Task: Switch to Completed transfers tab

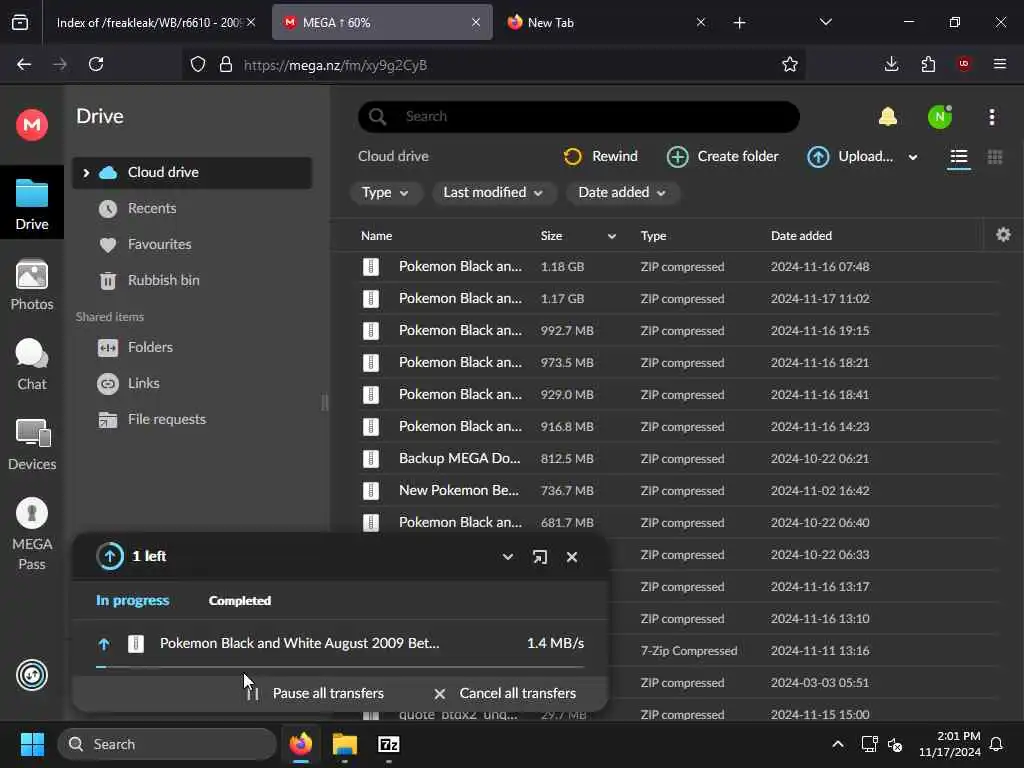Action: click(240, 600)
